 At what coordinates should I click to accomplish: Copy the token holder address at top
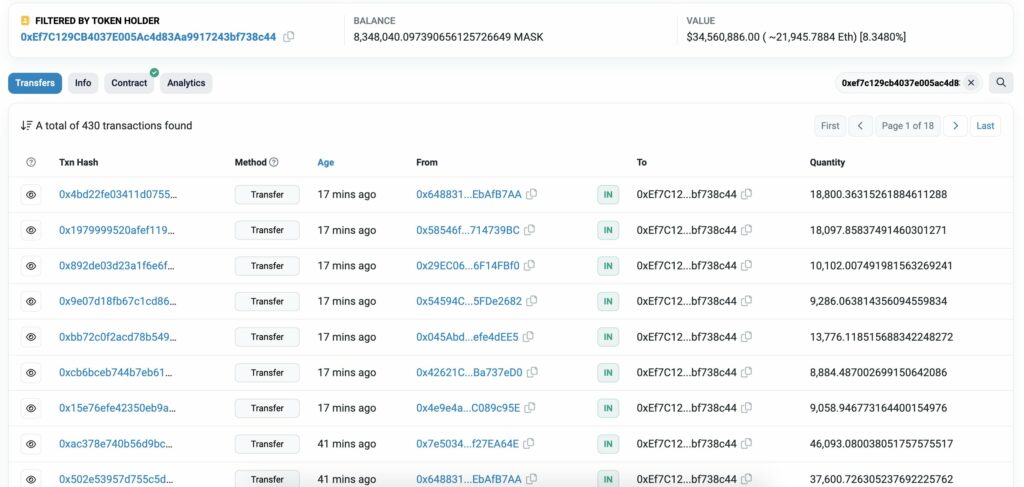289,37
